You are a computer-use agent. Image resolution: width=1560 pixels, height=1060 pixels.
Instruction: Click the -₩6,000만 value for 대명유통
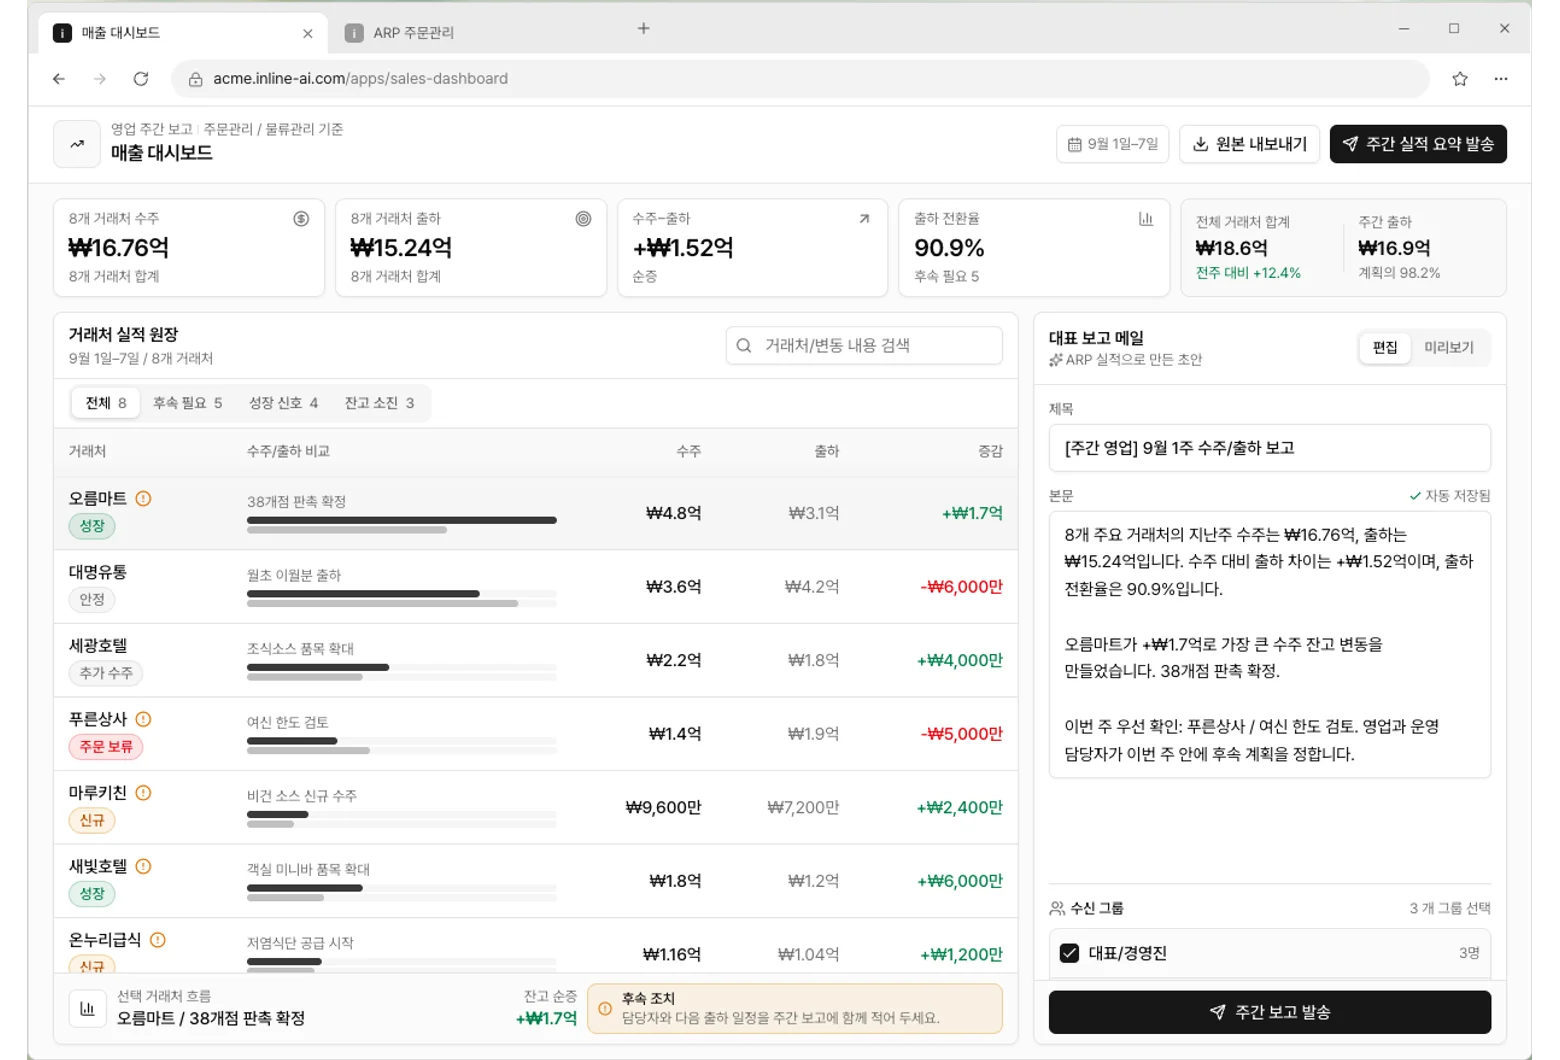[x=961, y=587]
